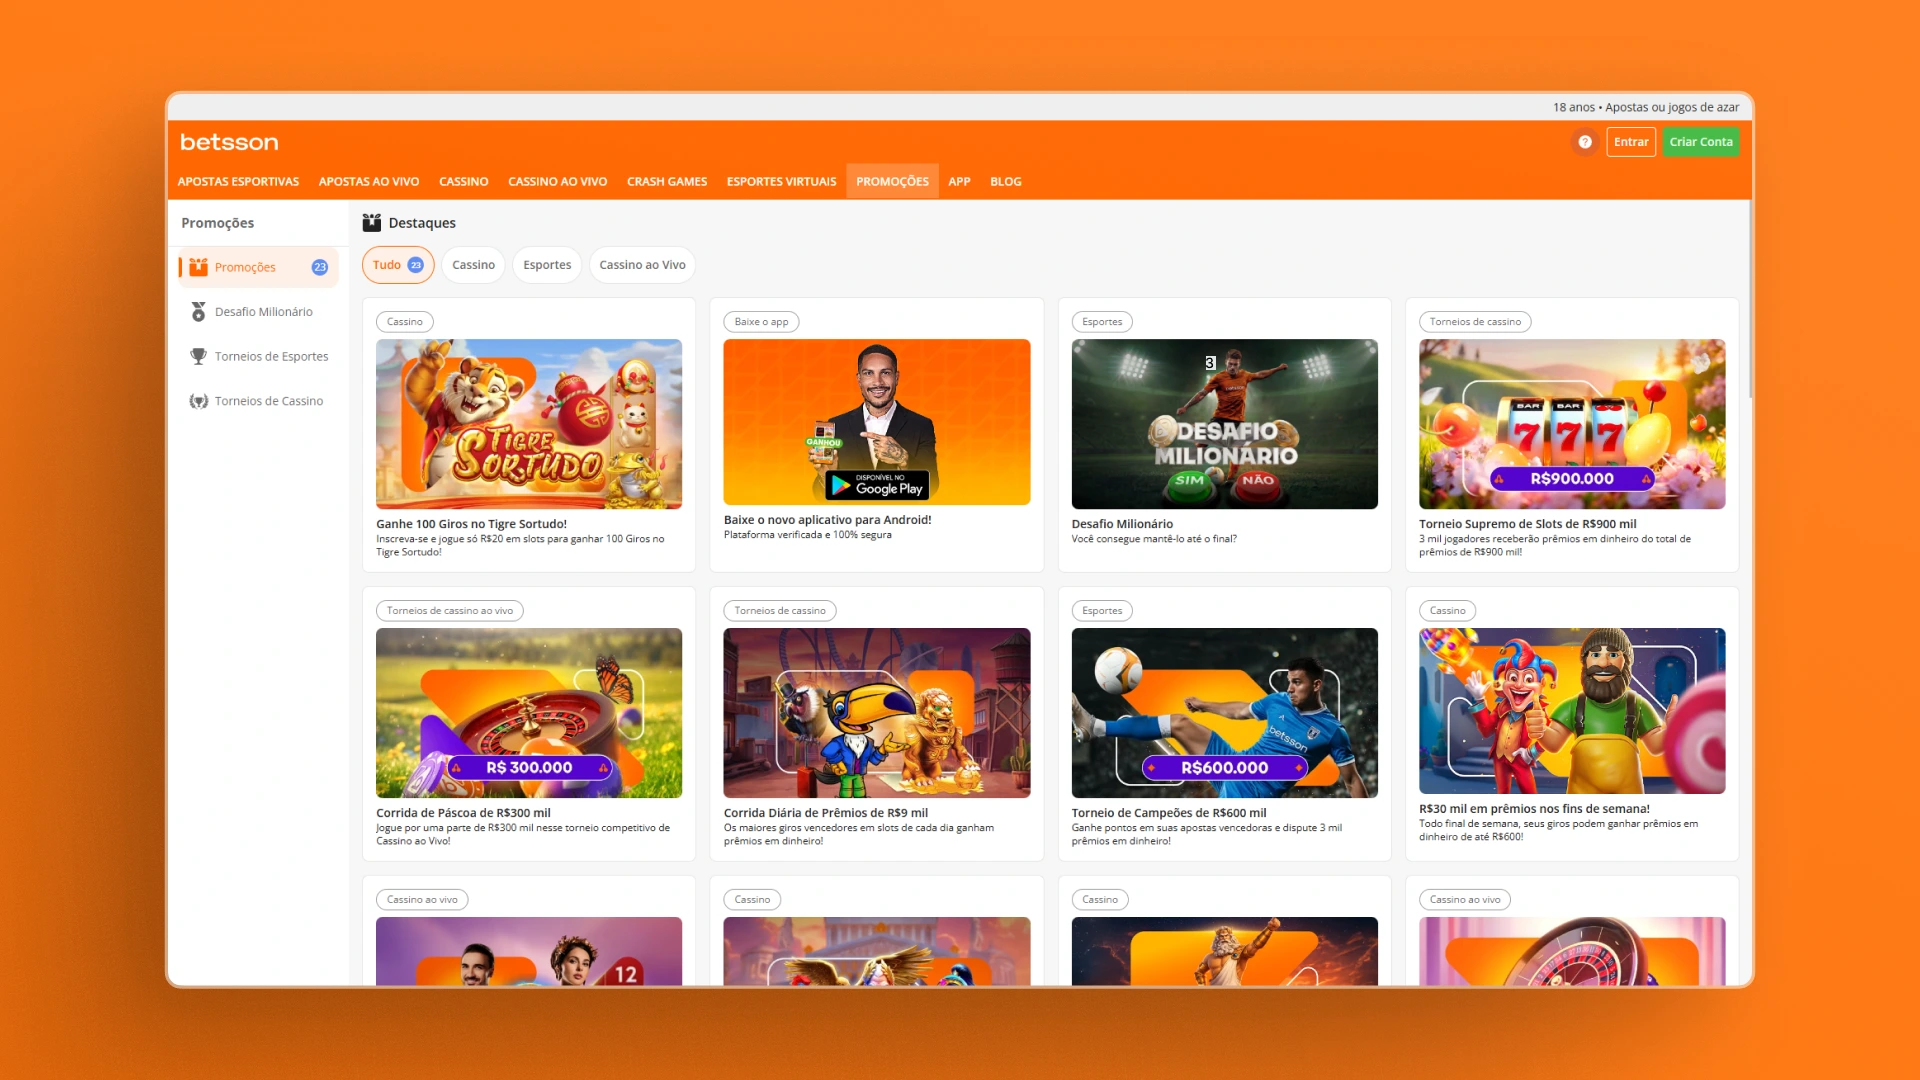Click the '18 anos • Apostas ou jogos de azar' notice
The width and height of the screenshot is (1920, 1080).
pyautogui.click(x=1646, y=107)
